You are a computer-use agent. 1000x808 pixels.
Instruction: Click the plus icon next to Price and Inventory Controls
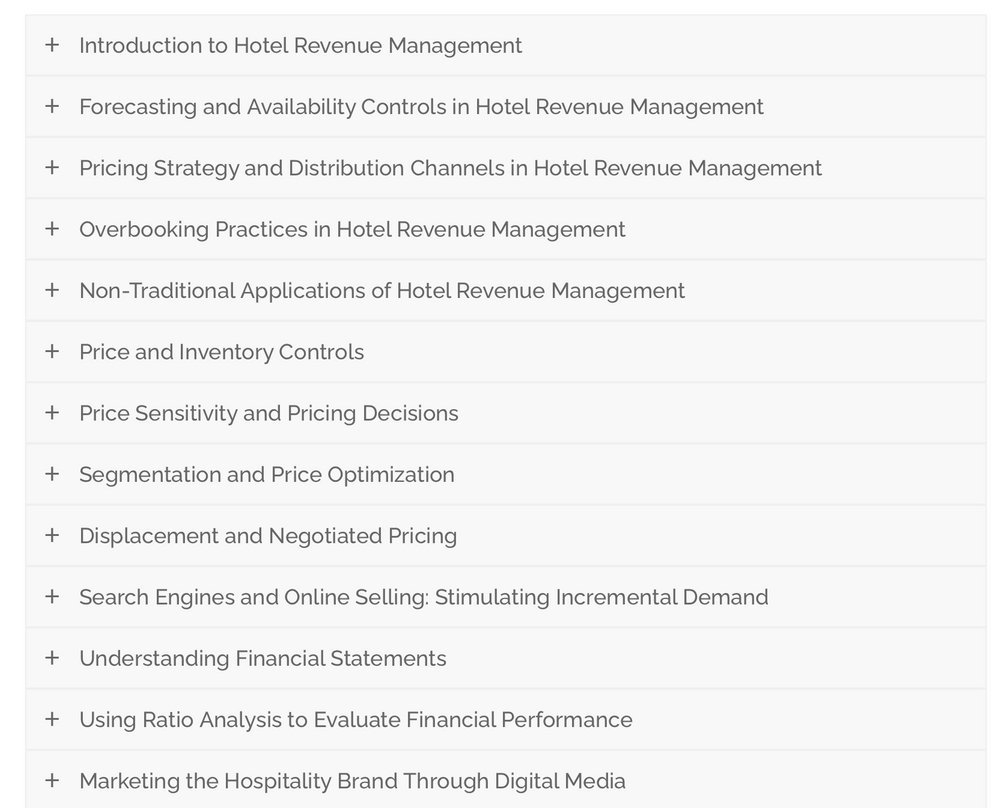[x=52, y=351]
